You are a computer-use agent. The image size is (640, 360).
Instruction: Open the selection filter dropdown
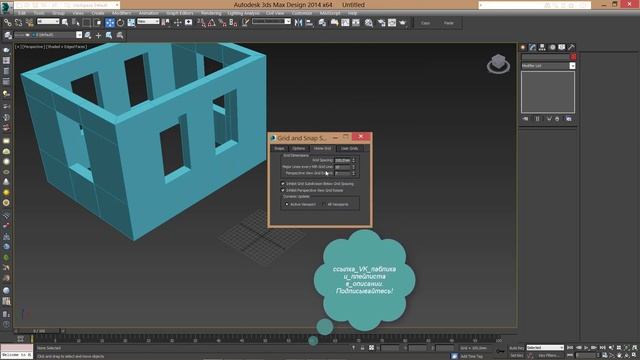coord(48,21)
